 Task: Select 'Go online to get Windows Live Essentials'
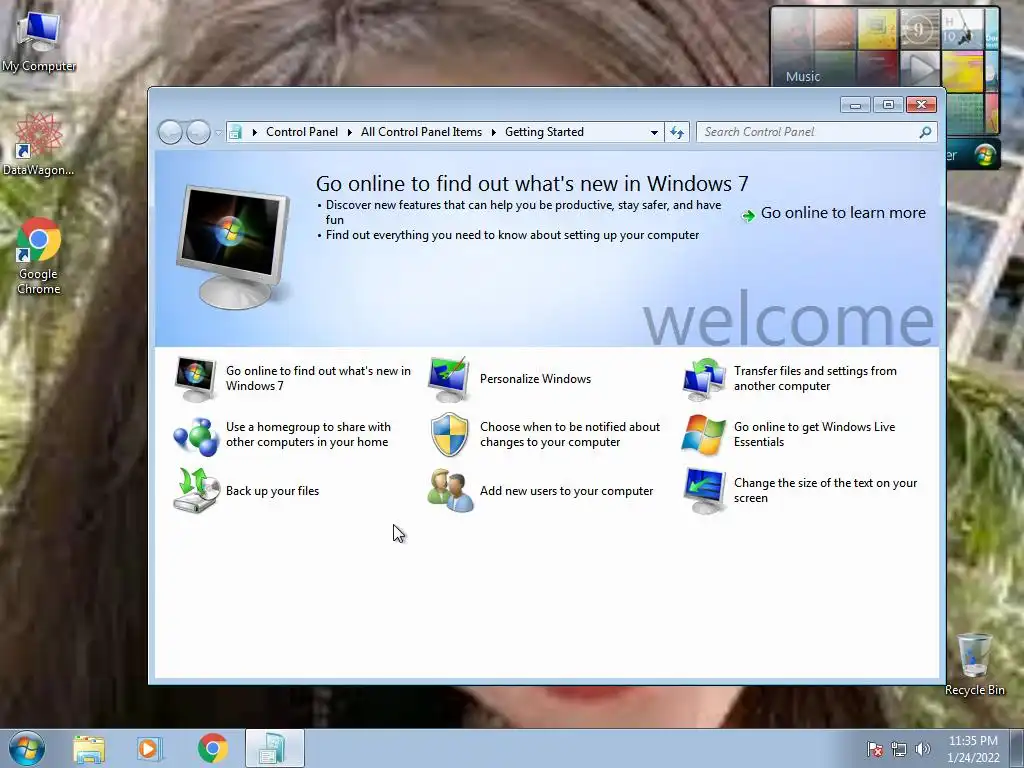pos(814,434)
